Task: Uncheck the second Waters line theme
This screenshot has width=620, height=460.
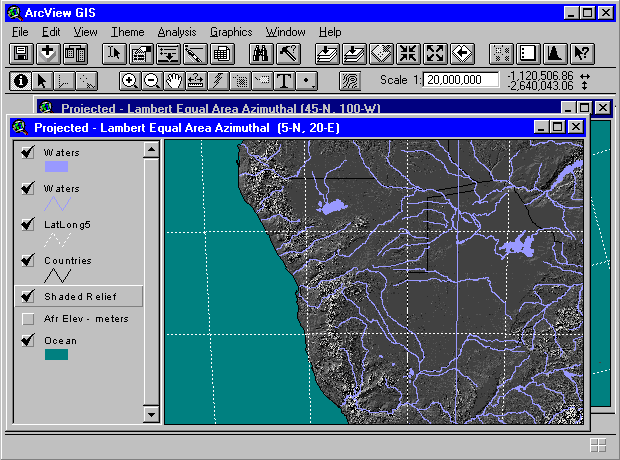Action: click(x=28, y=188)
